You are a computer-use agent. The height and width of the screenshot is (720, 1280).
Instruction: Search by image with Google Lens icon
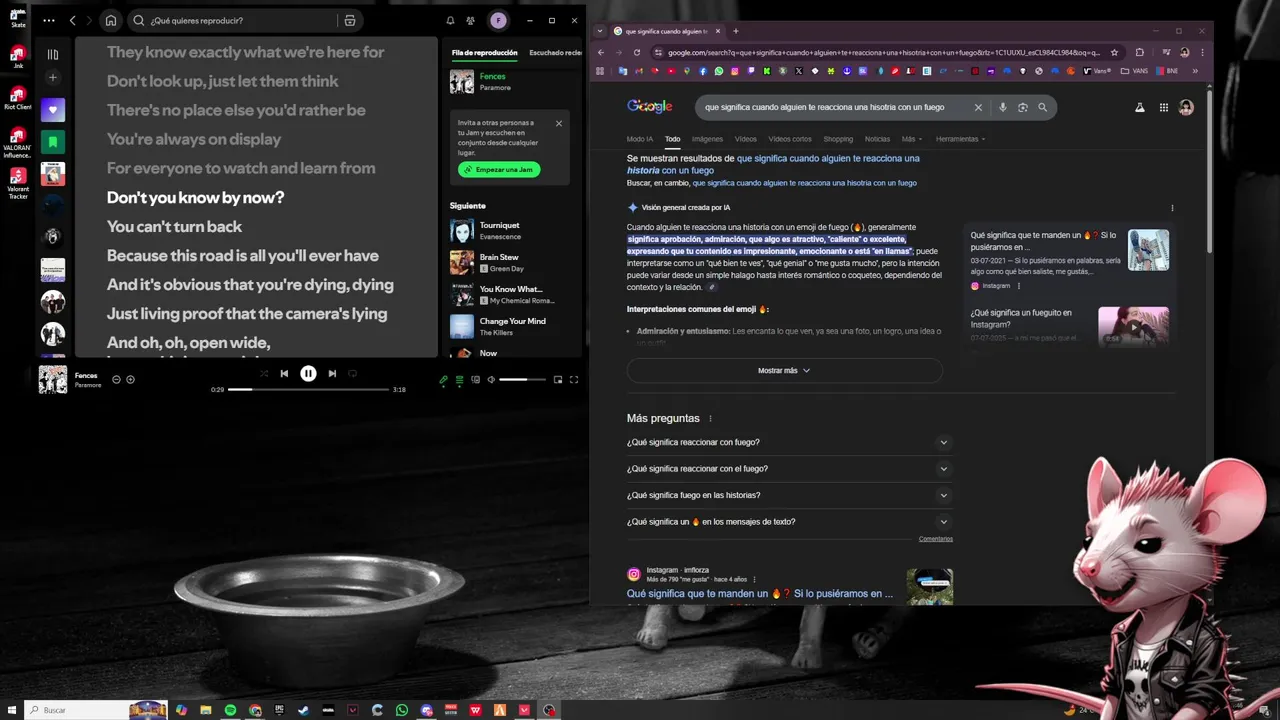click(1022, 107)
